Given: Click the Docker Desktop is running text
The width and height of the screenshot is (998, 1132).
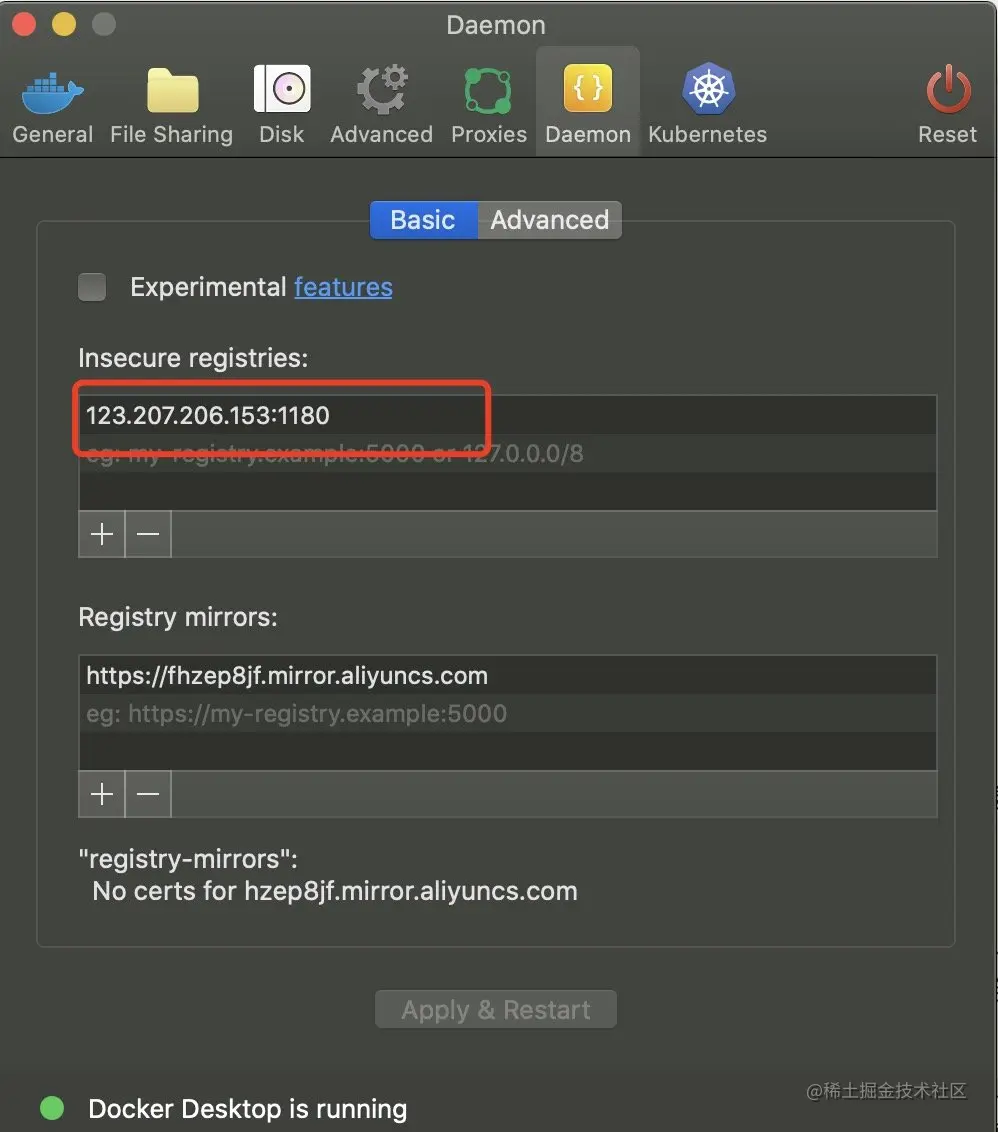Looking at the screenshot, I should pos(248,1108).
